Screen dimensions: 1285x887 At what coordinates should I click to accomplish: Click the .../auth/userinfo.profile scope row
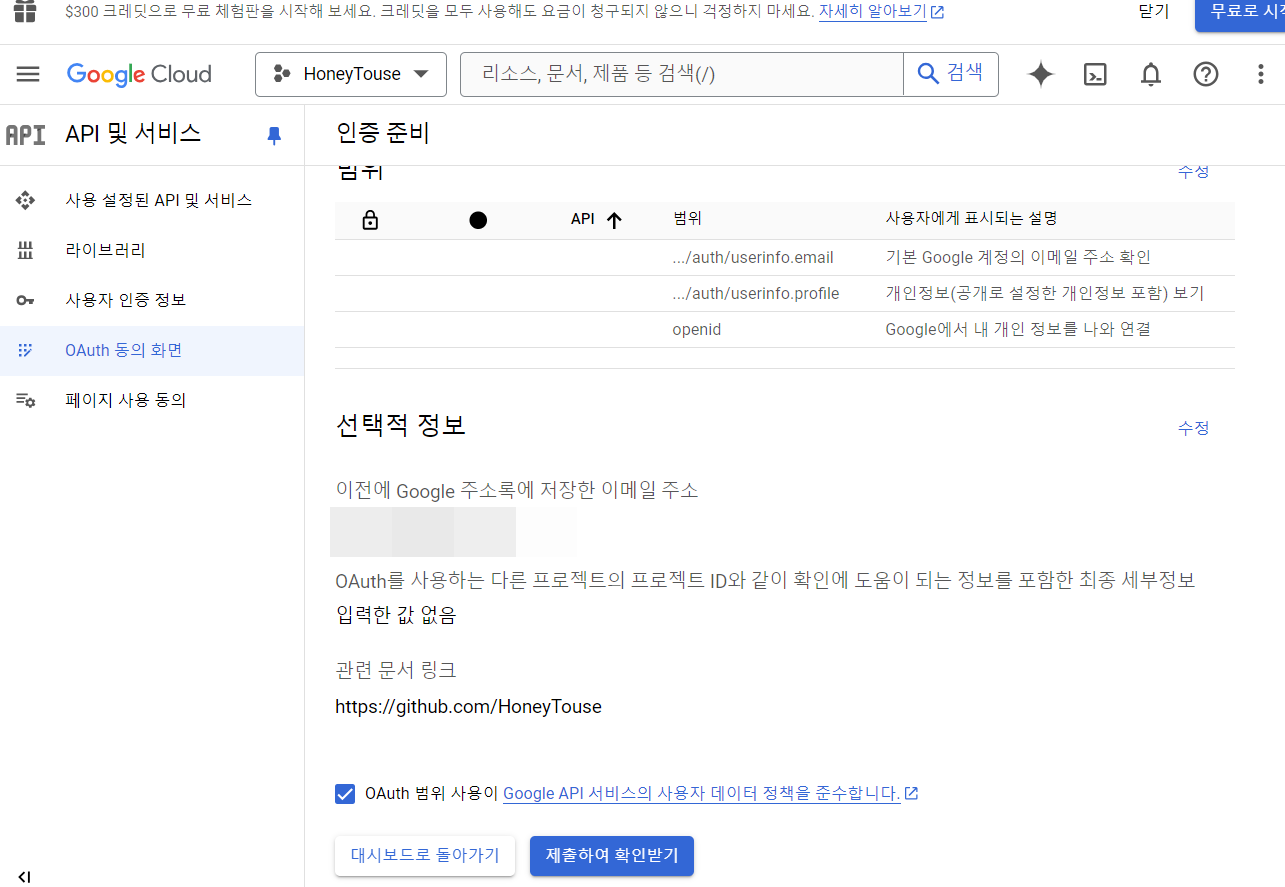click(785, 294)
